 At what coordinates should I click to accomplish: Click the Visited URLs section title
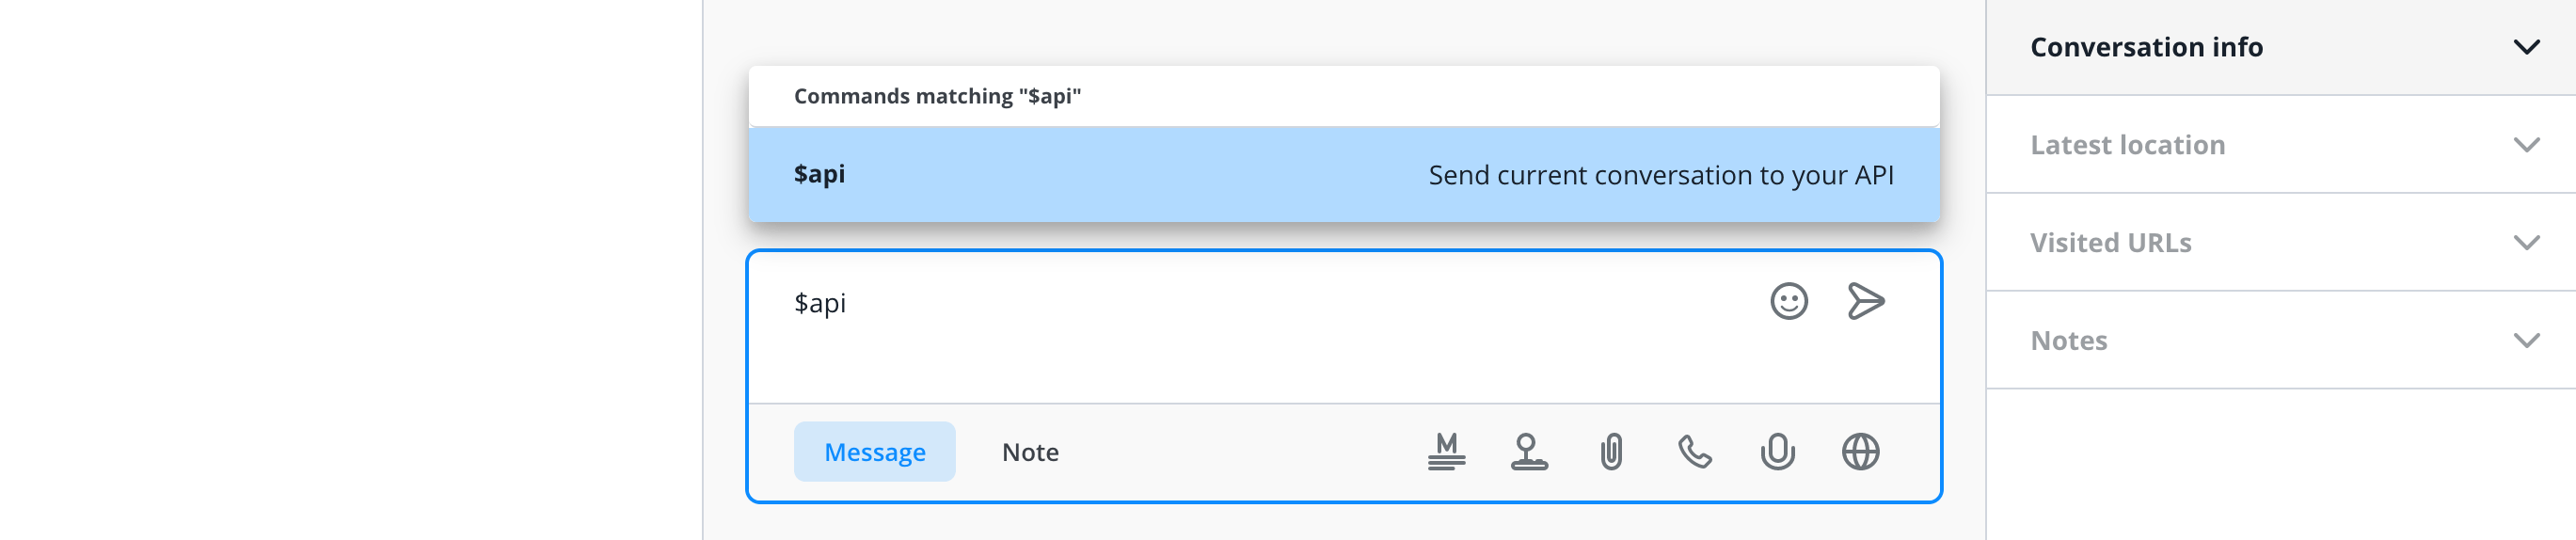(x=2110, y=243)
